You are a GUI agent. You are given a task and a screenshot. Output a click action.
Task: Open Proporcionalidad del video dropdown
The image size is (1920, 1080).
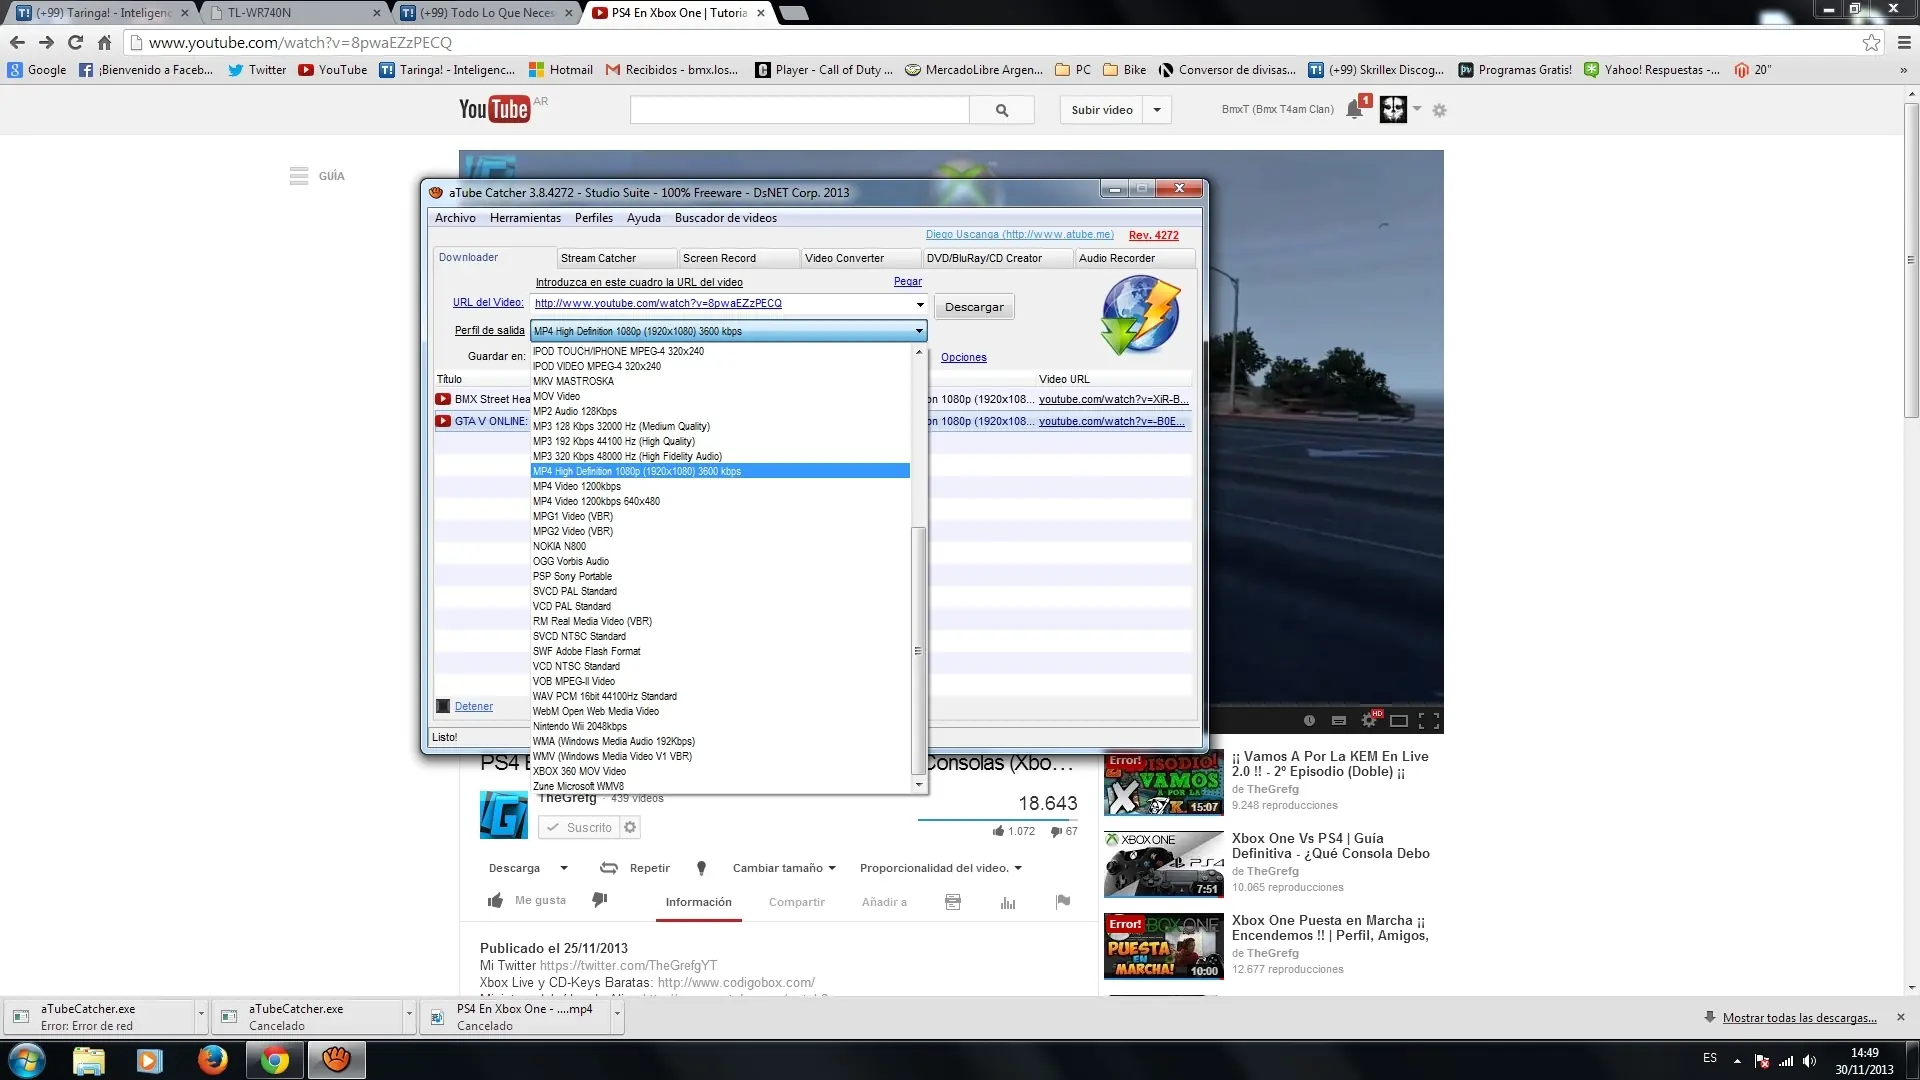point(940,868)
